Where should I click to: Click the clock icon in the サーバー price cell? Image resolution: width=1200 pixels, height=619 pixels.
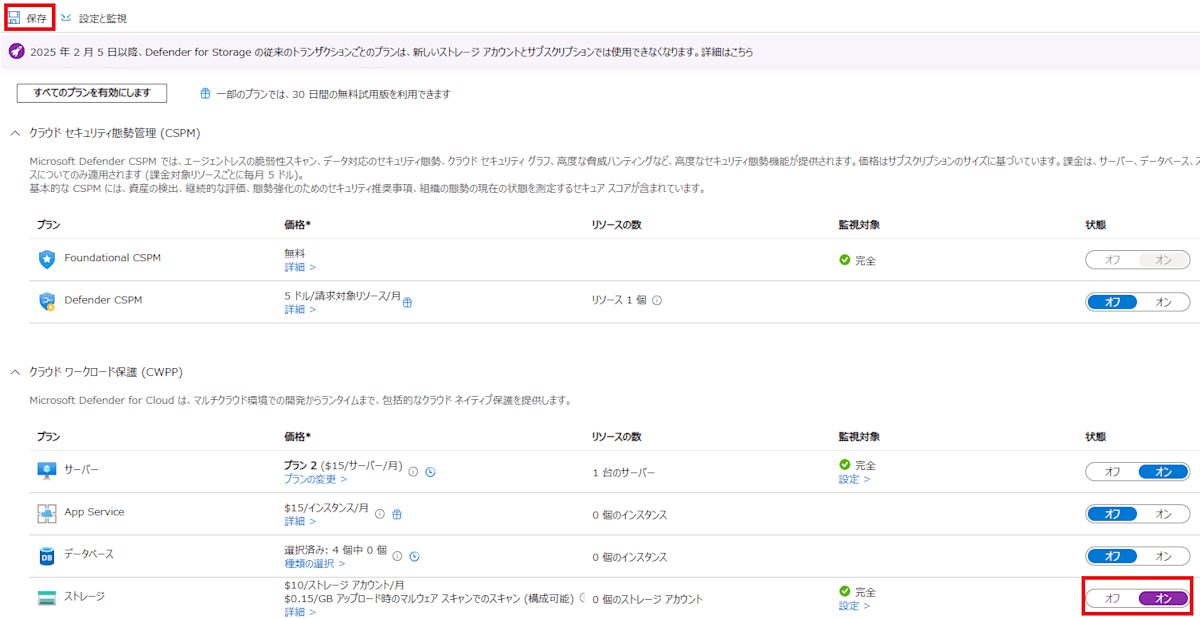(430, 472)
